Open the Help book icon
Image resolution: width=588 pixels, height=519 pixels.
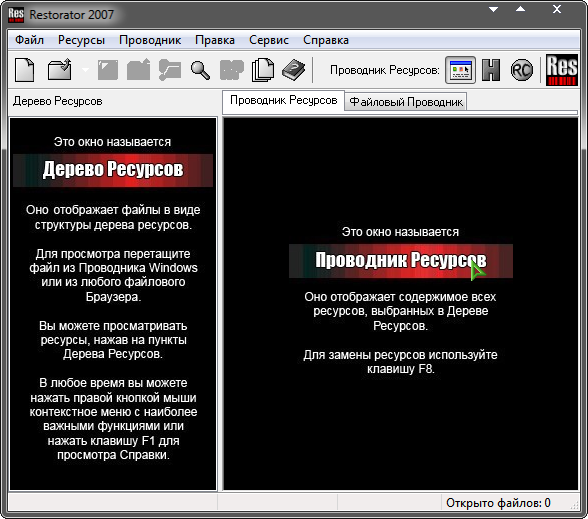coord(294,70)
